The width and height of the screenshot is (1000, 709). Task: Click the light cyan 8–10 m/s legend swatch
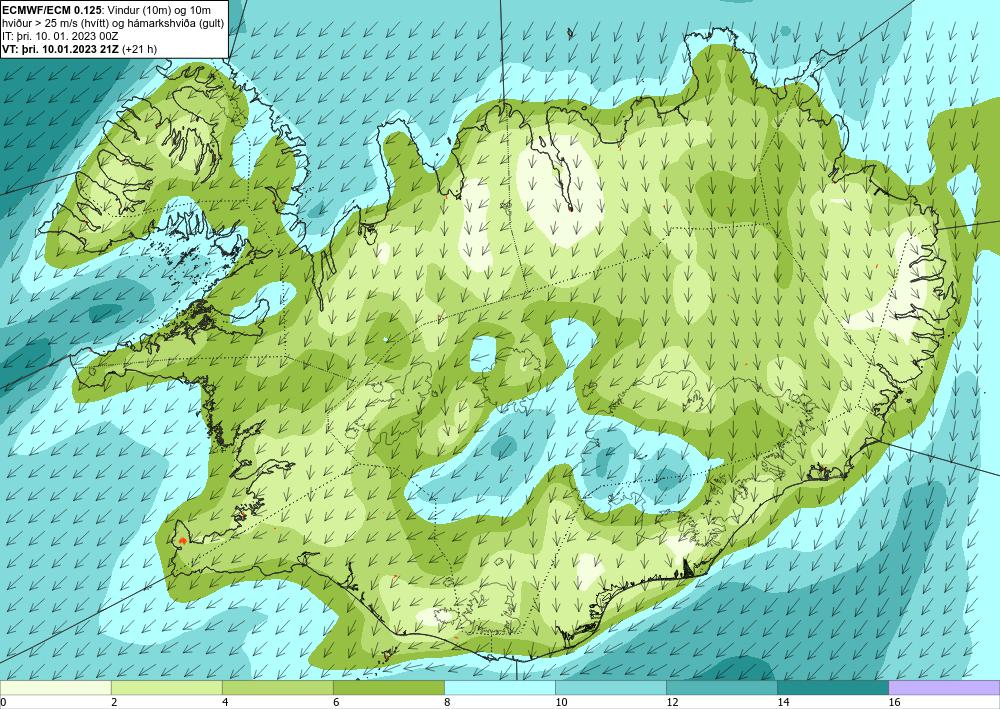tap(500, 688)
